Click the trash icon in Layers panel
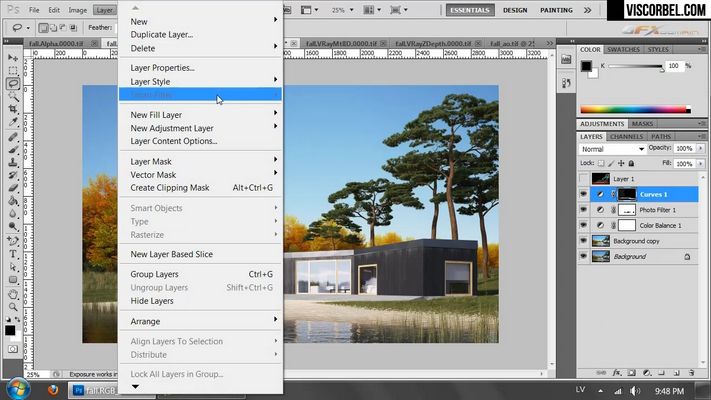Screen dimensions: 711x400 click(x=692, y=373)
